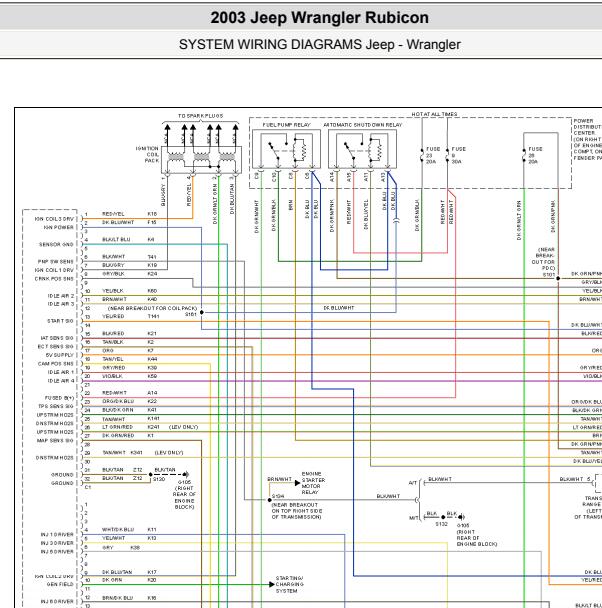
Task: Click the 'ENGINE STARTER MOTOR RELAY' label
Action: [313, 483]
